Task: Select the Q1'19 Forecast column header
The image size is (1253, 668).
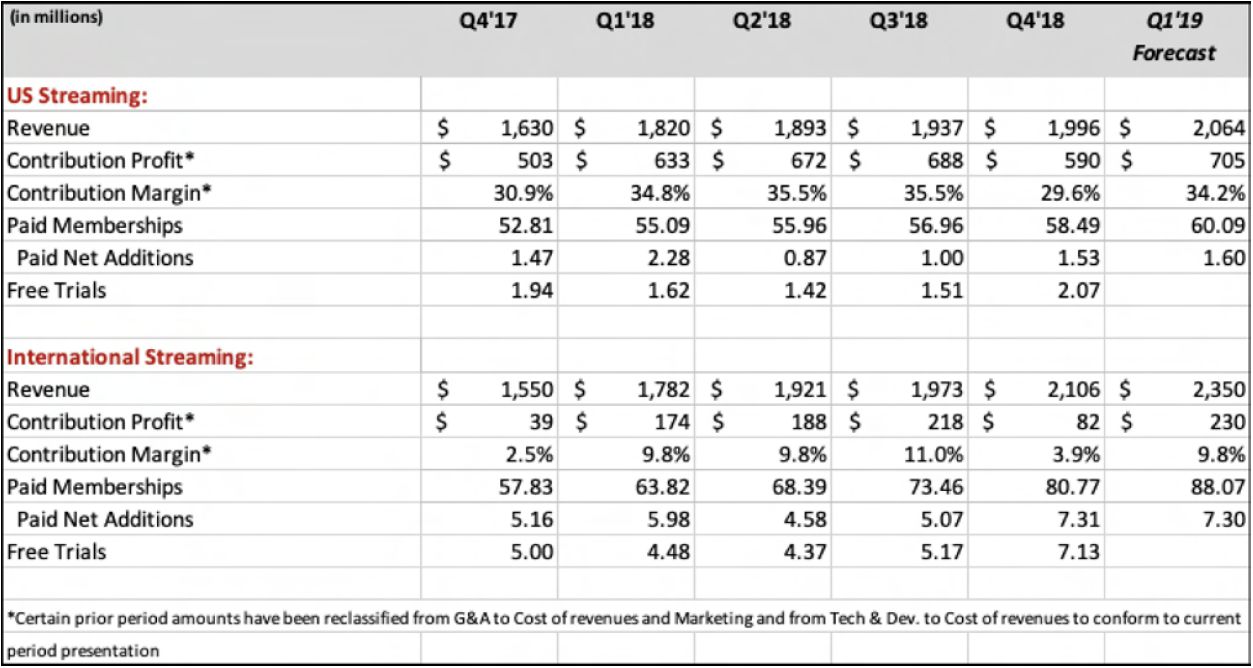Action: (1174, 38)
